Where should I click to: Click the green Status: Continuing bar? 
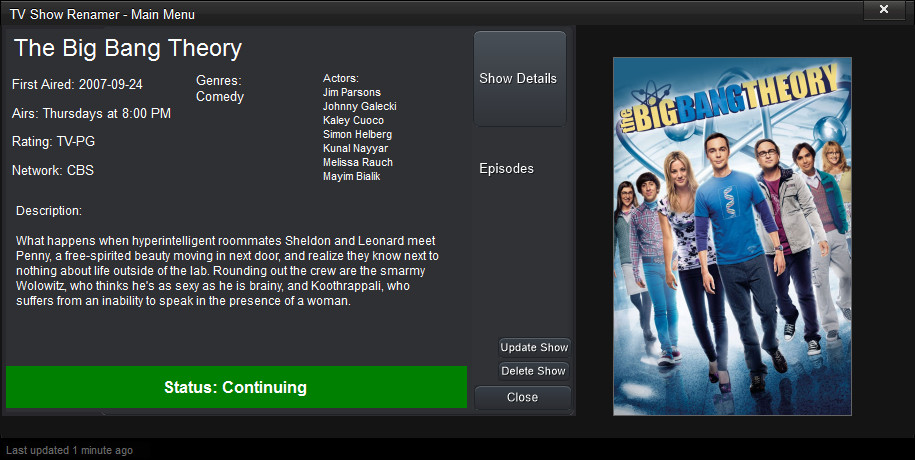point(236,387)
